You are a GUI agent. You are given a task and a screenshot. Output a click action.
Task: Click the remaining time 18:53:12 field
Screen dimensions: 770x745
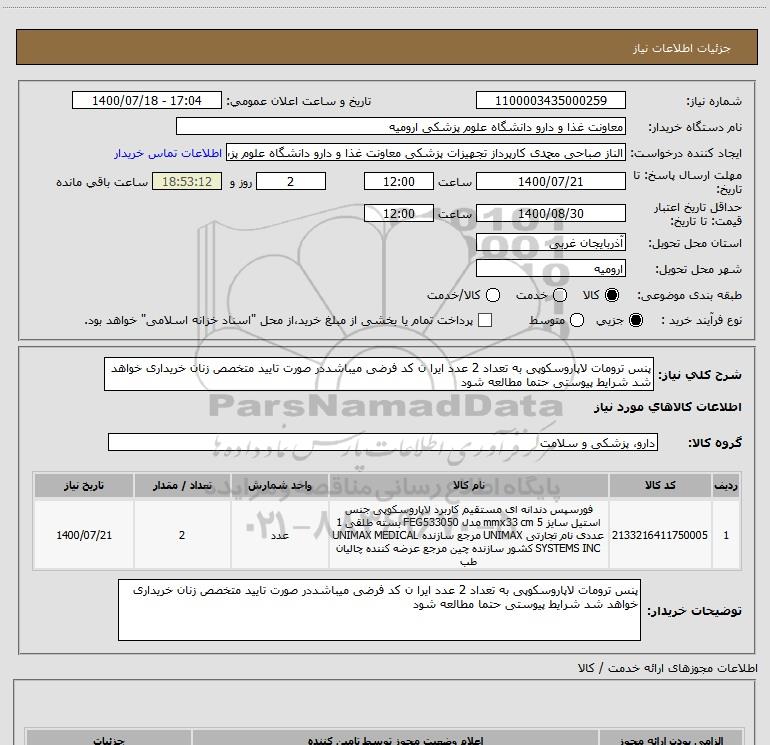click(187, 182)
